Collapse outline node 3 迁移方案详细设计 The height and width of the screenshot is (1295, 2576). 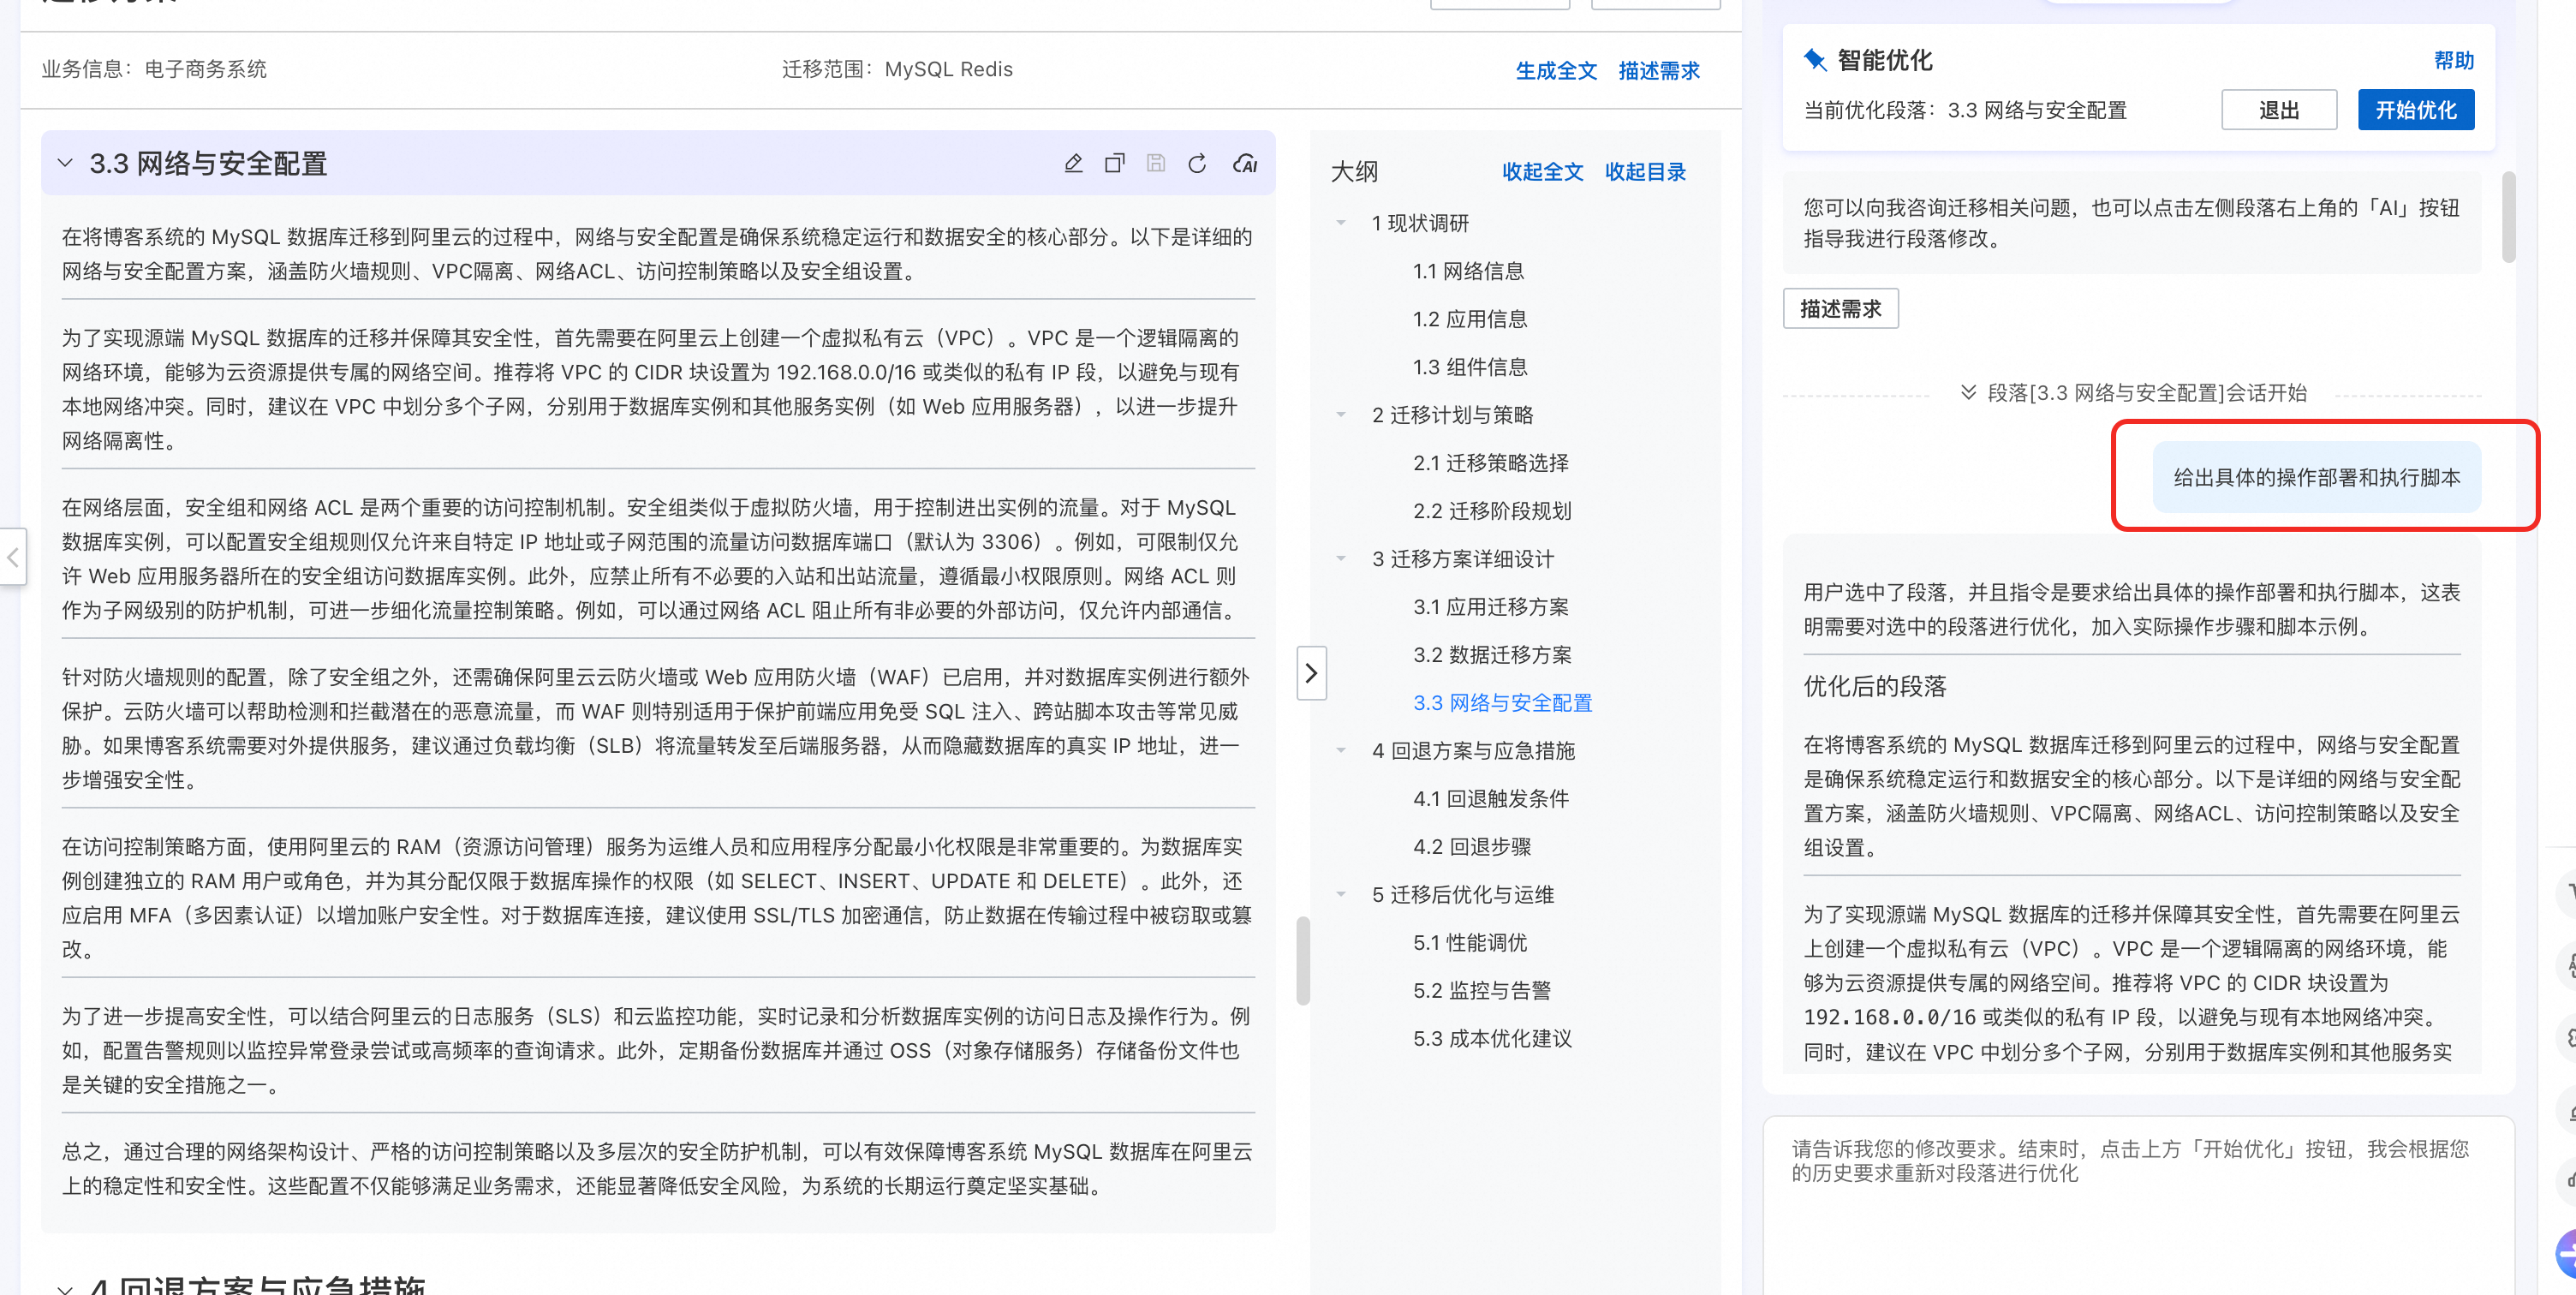pyautogui.click(x=1341, y=559)
